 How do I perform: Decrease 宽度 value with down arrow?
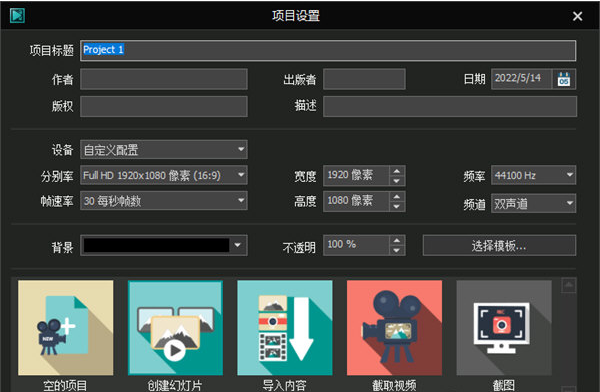397,180
